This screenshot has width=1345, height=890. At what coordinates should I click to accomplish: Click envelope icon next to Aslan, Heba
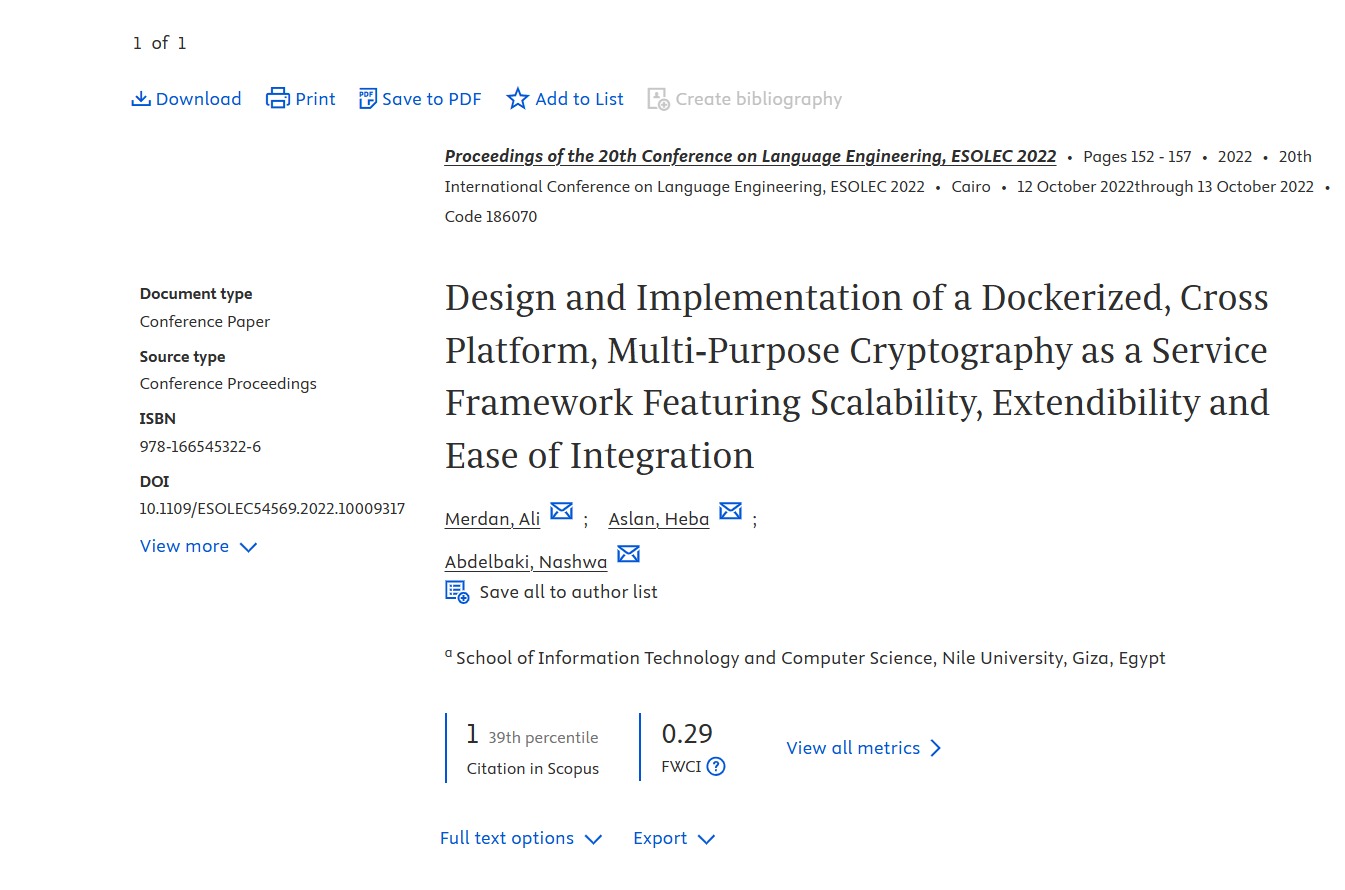coord(731,512)
